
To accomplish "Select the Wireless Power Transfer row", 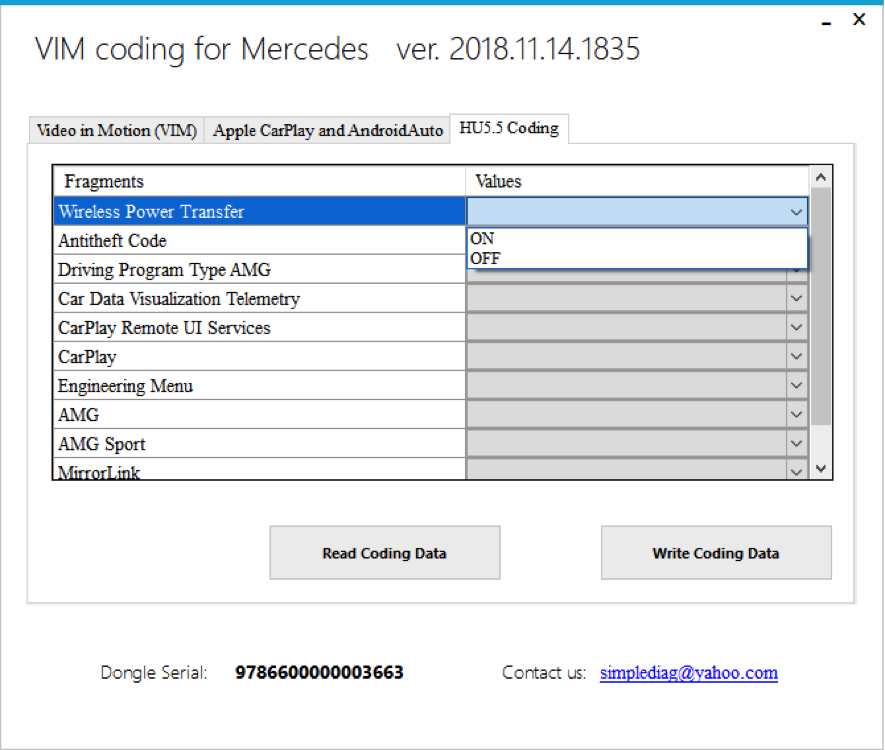I will [x=260, y=212].
